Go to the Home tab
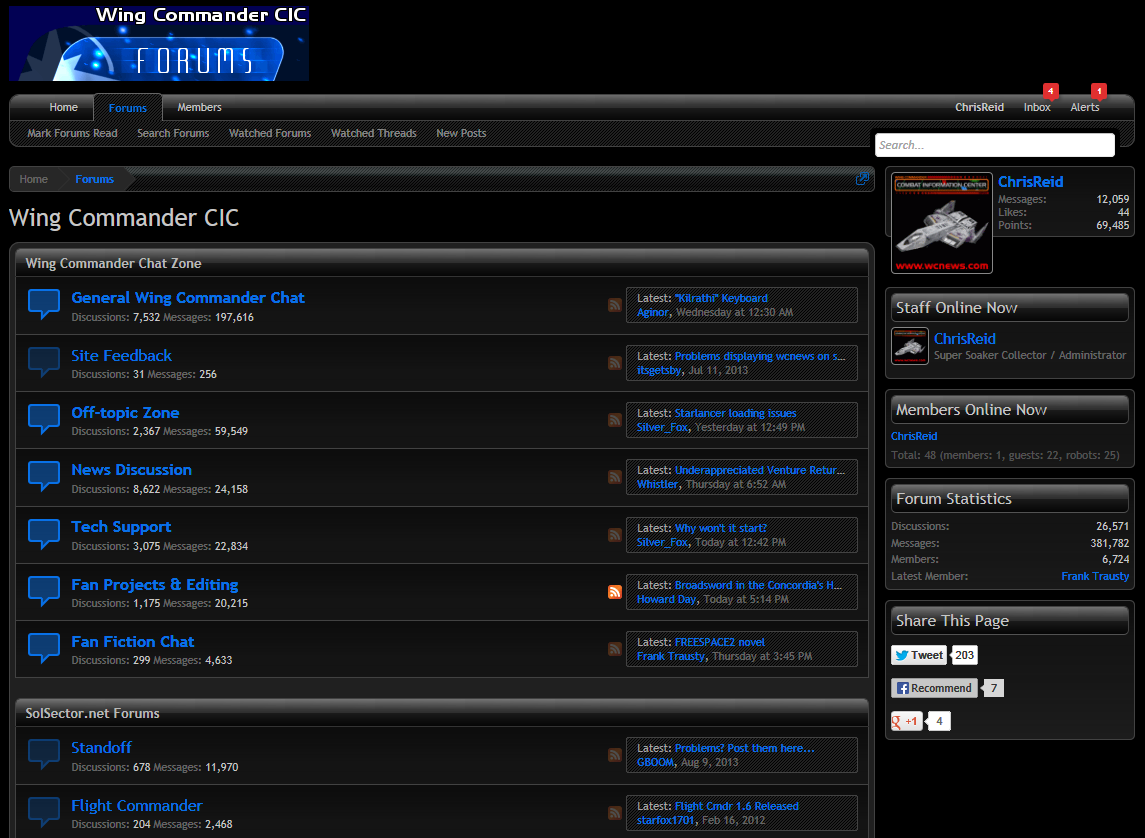1145x838 pixels. (63, 107)
